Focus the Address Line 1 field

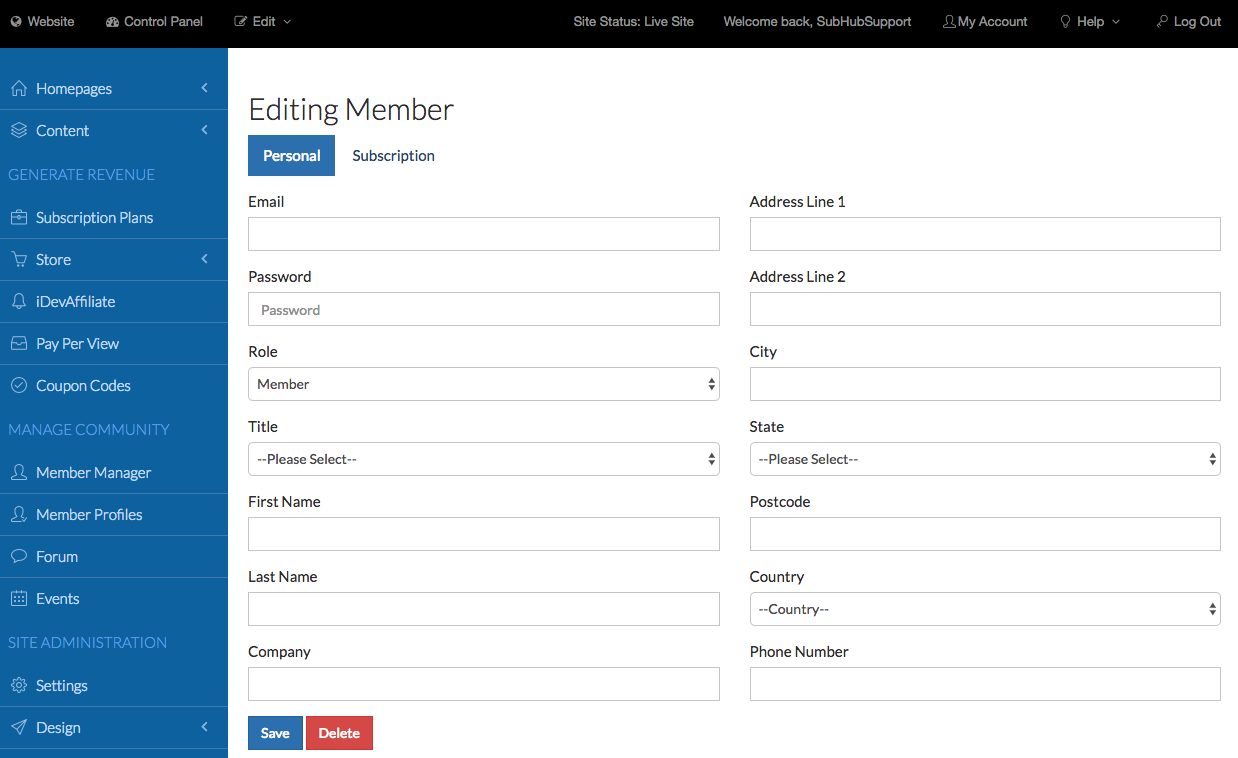985,234
